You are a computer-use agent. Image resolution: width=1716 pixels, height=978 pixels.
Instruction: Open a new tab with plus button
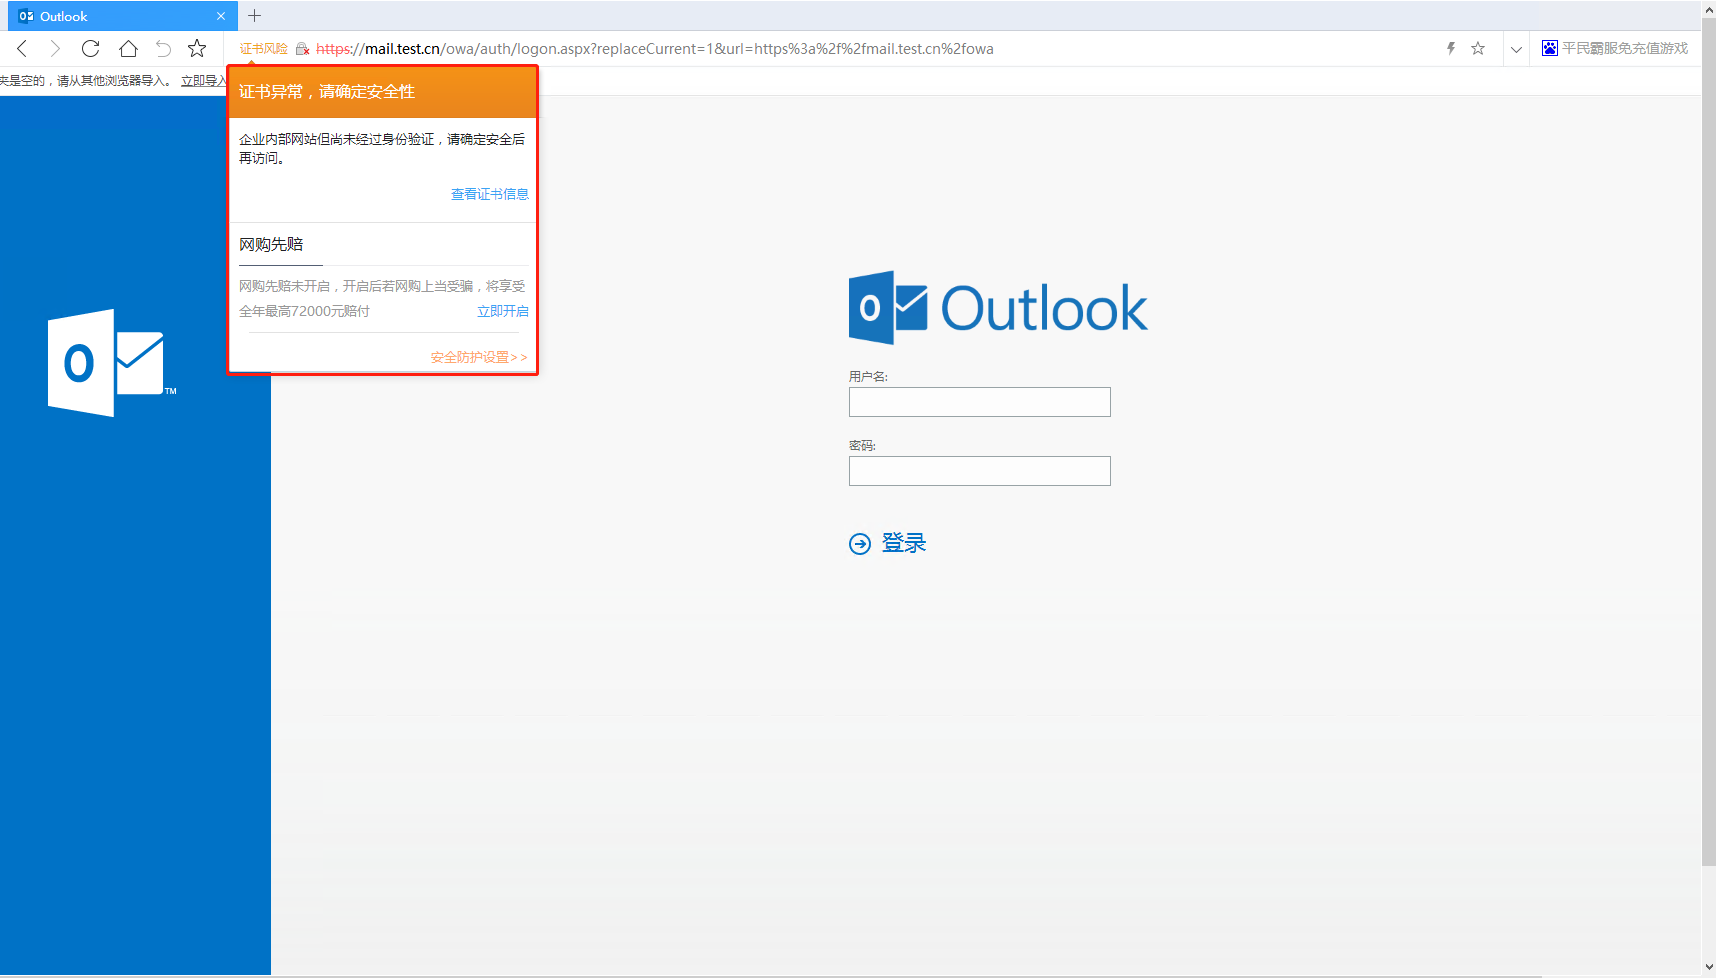pyautogui.click(x=254, y=16)
